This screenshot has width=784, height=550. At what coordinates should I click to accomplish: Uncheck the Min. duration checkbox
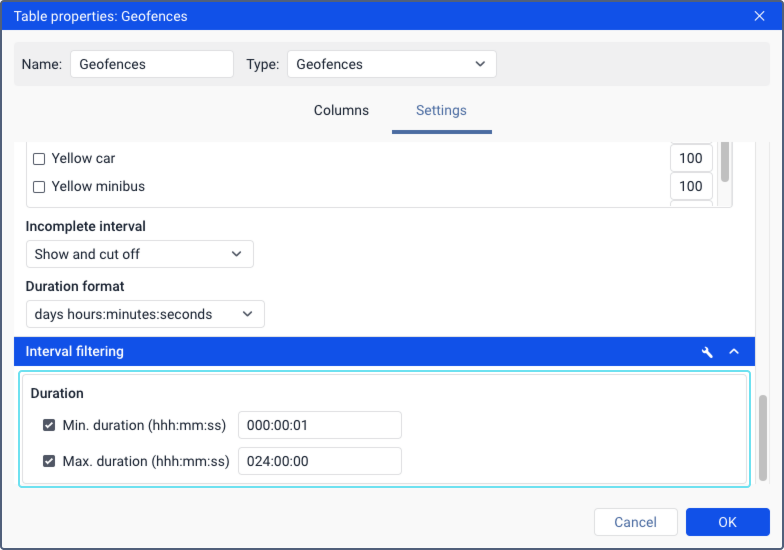point(49,426)
